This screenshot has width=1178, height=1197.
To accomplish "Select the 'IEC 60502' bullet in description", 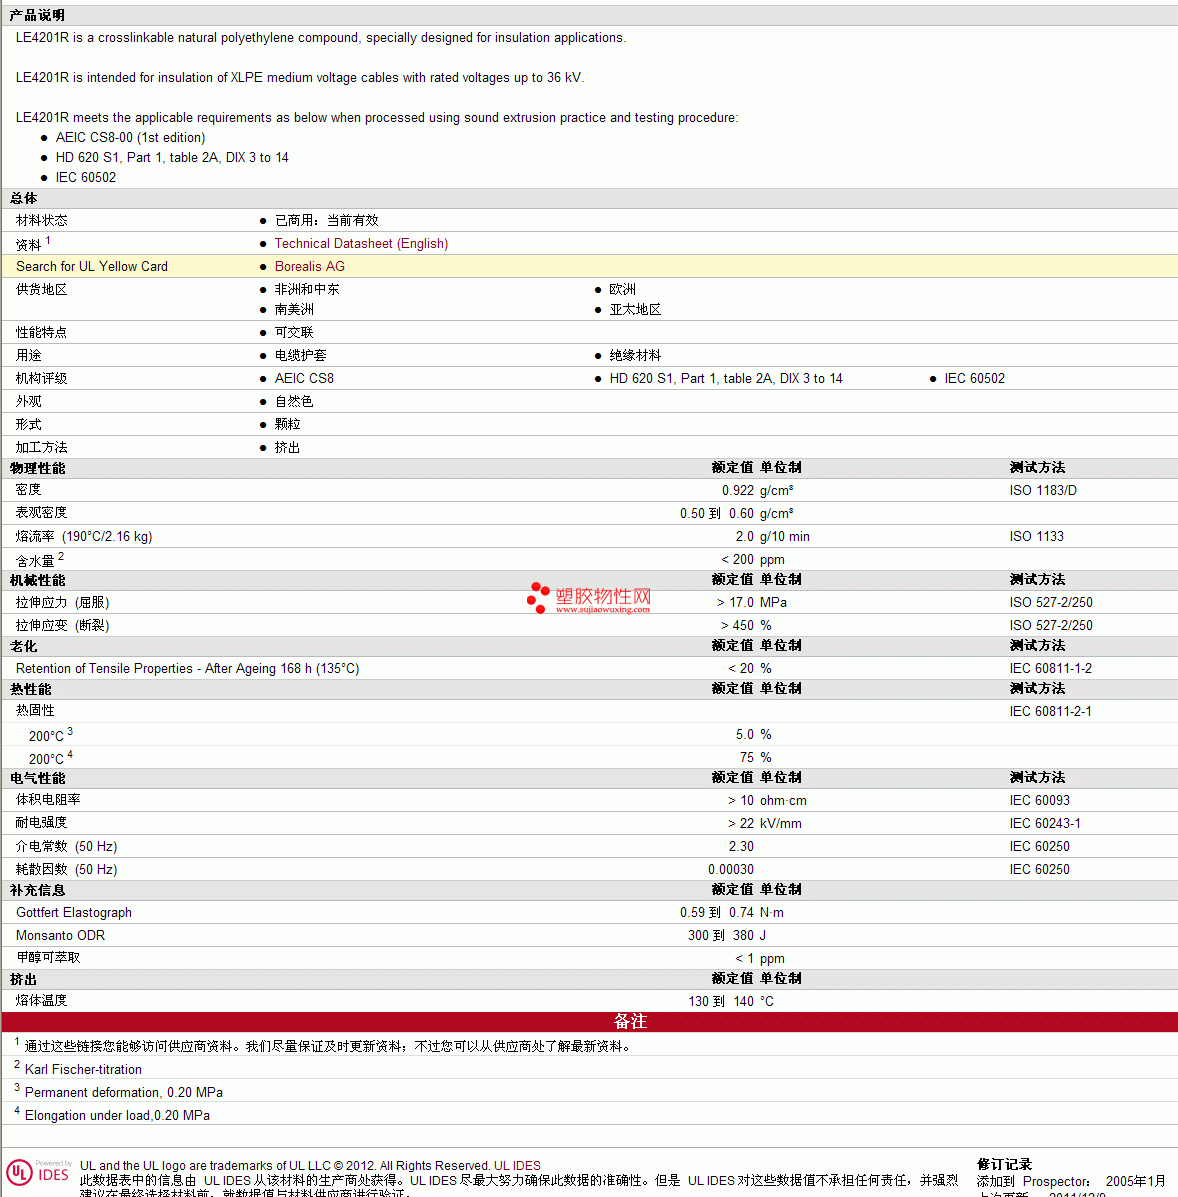I will coord(86,177).
